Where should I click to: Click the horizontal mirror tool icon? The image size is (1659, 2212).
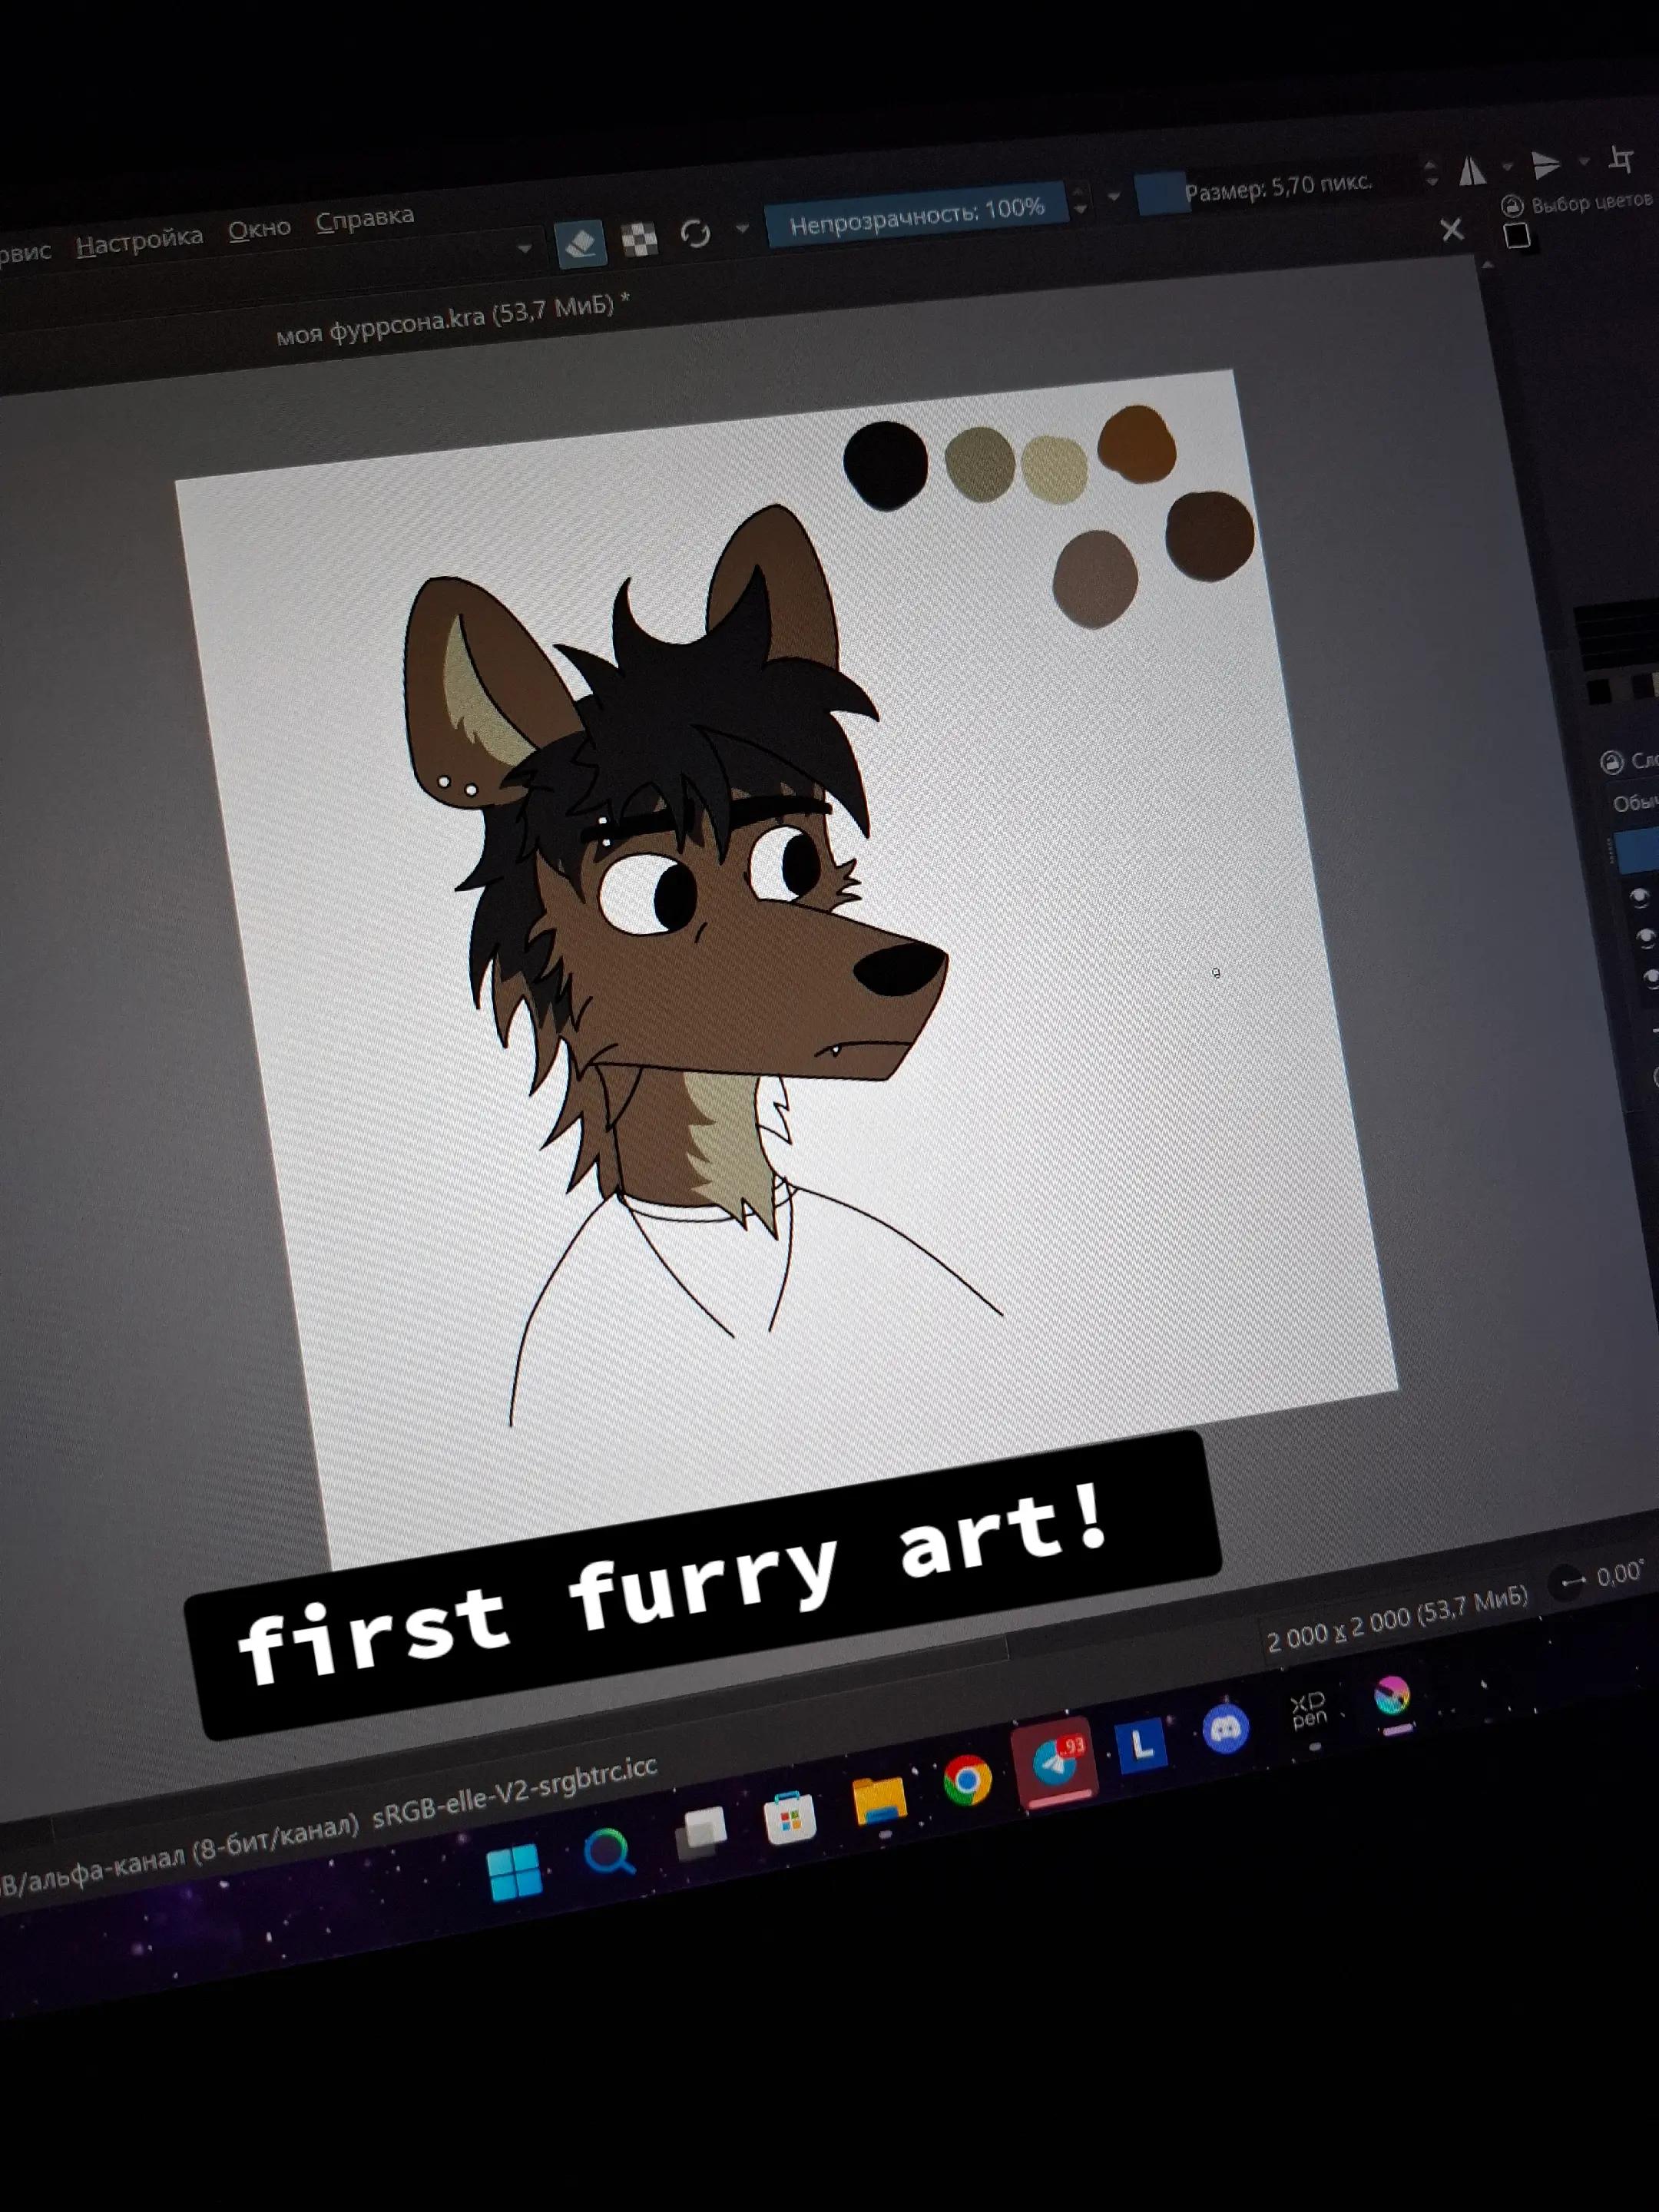point(1472,172)
